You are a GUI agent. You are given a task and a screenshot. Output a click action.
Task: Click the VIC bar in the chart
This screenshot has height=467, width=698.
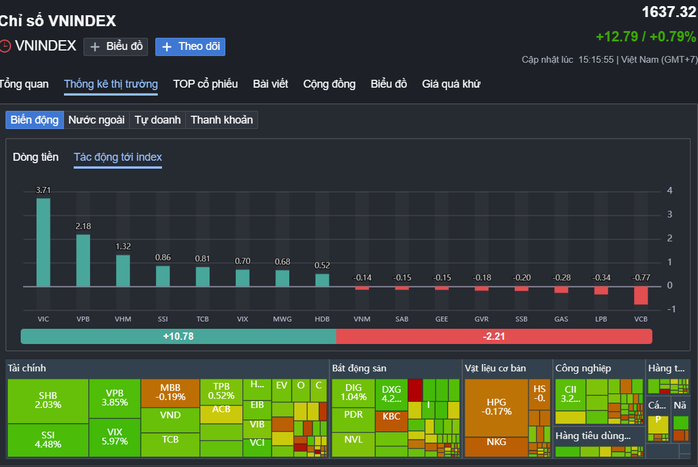coord(43,243)
